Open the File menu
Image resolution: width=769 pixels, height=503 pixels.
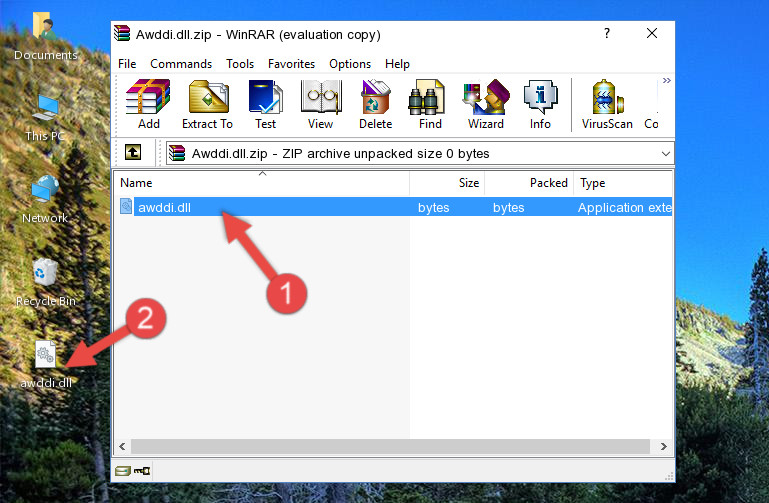[x=127, y=64]
